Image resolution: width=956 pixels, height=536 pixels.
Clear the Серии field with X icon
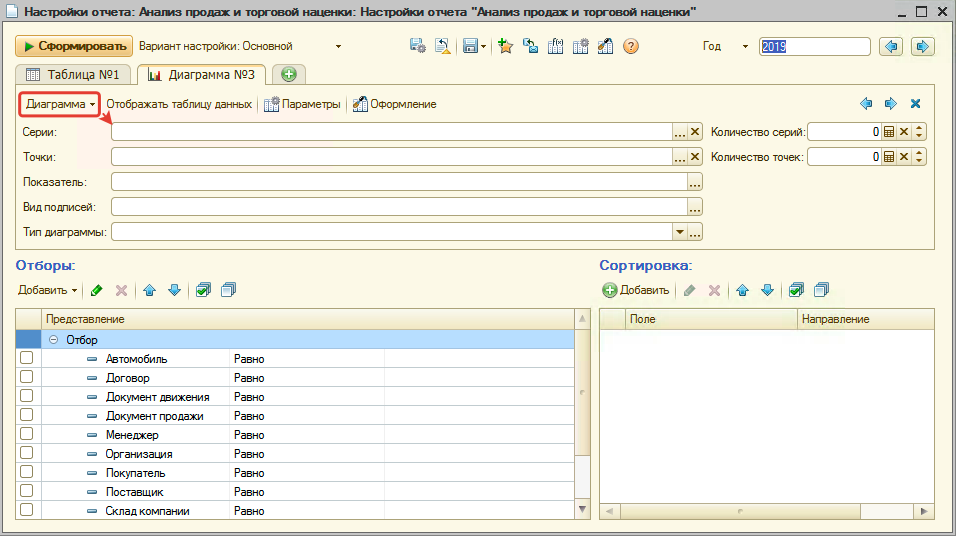click(695, 132)
